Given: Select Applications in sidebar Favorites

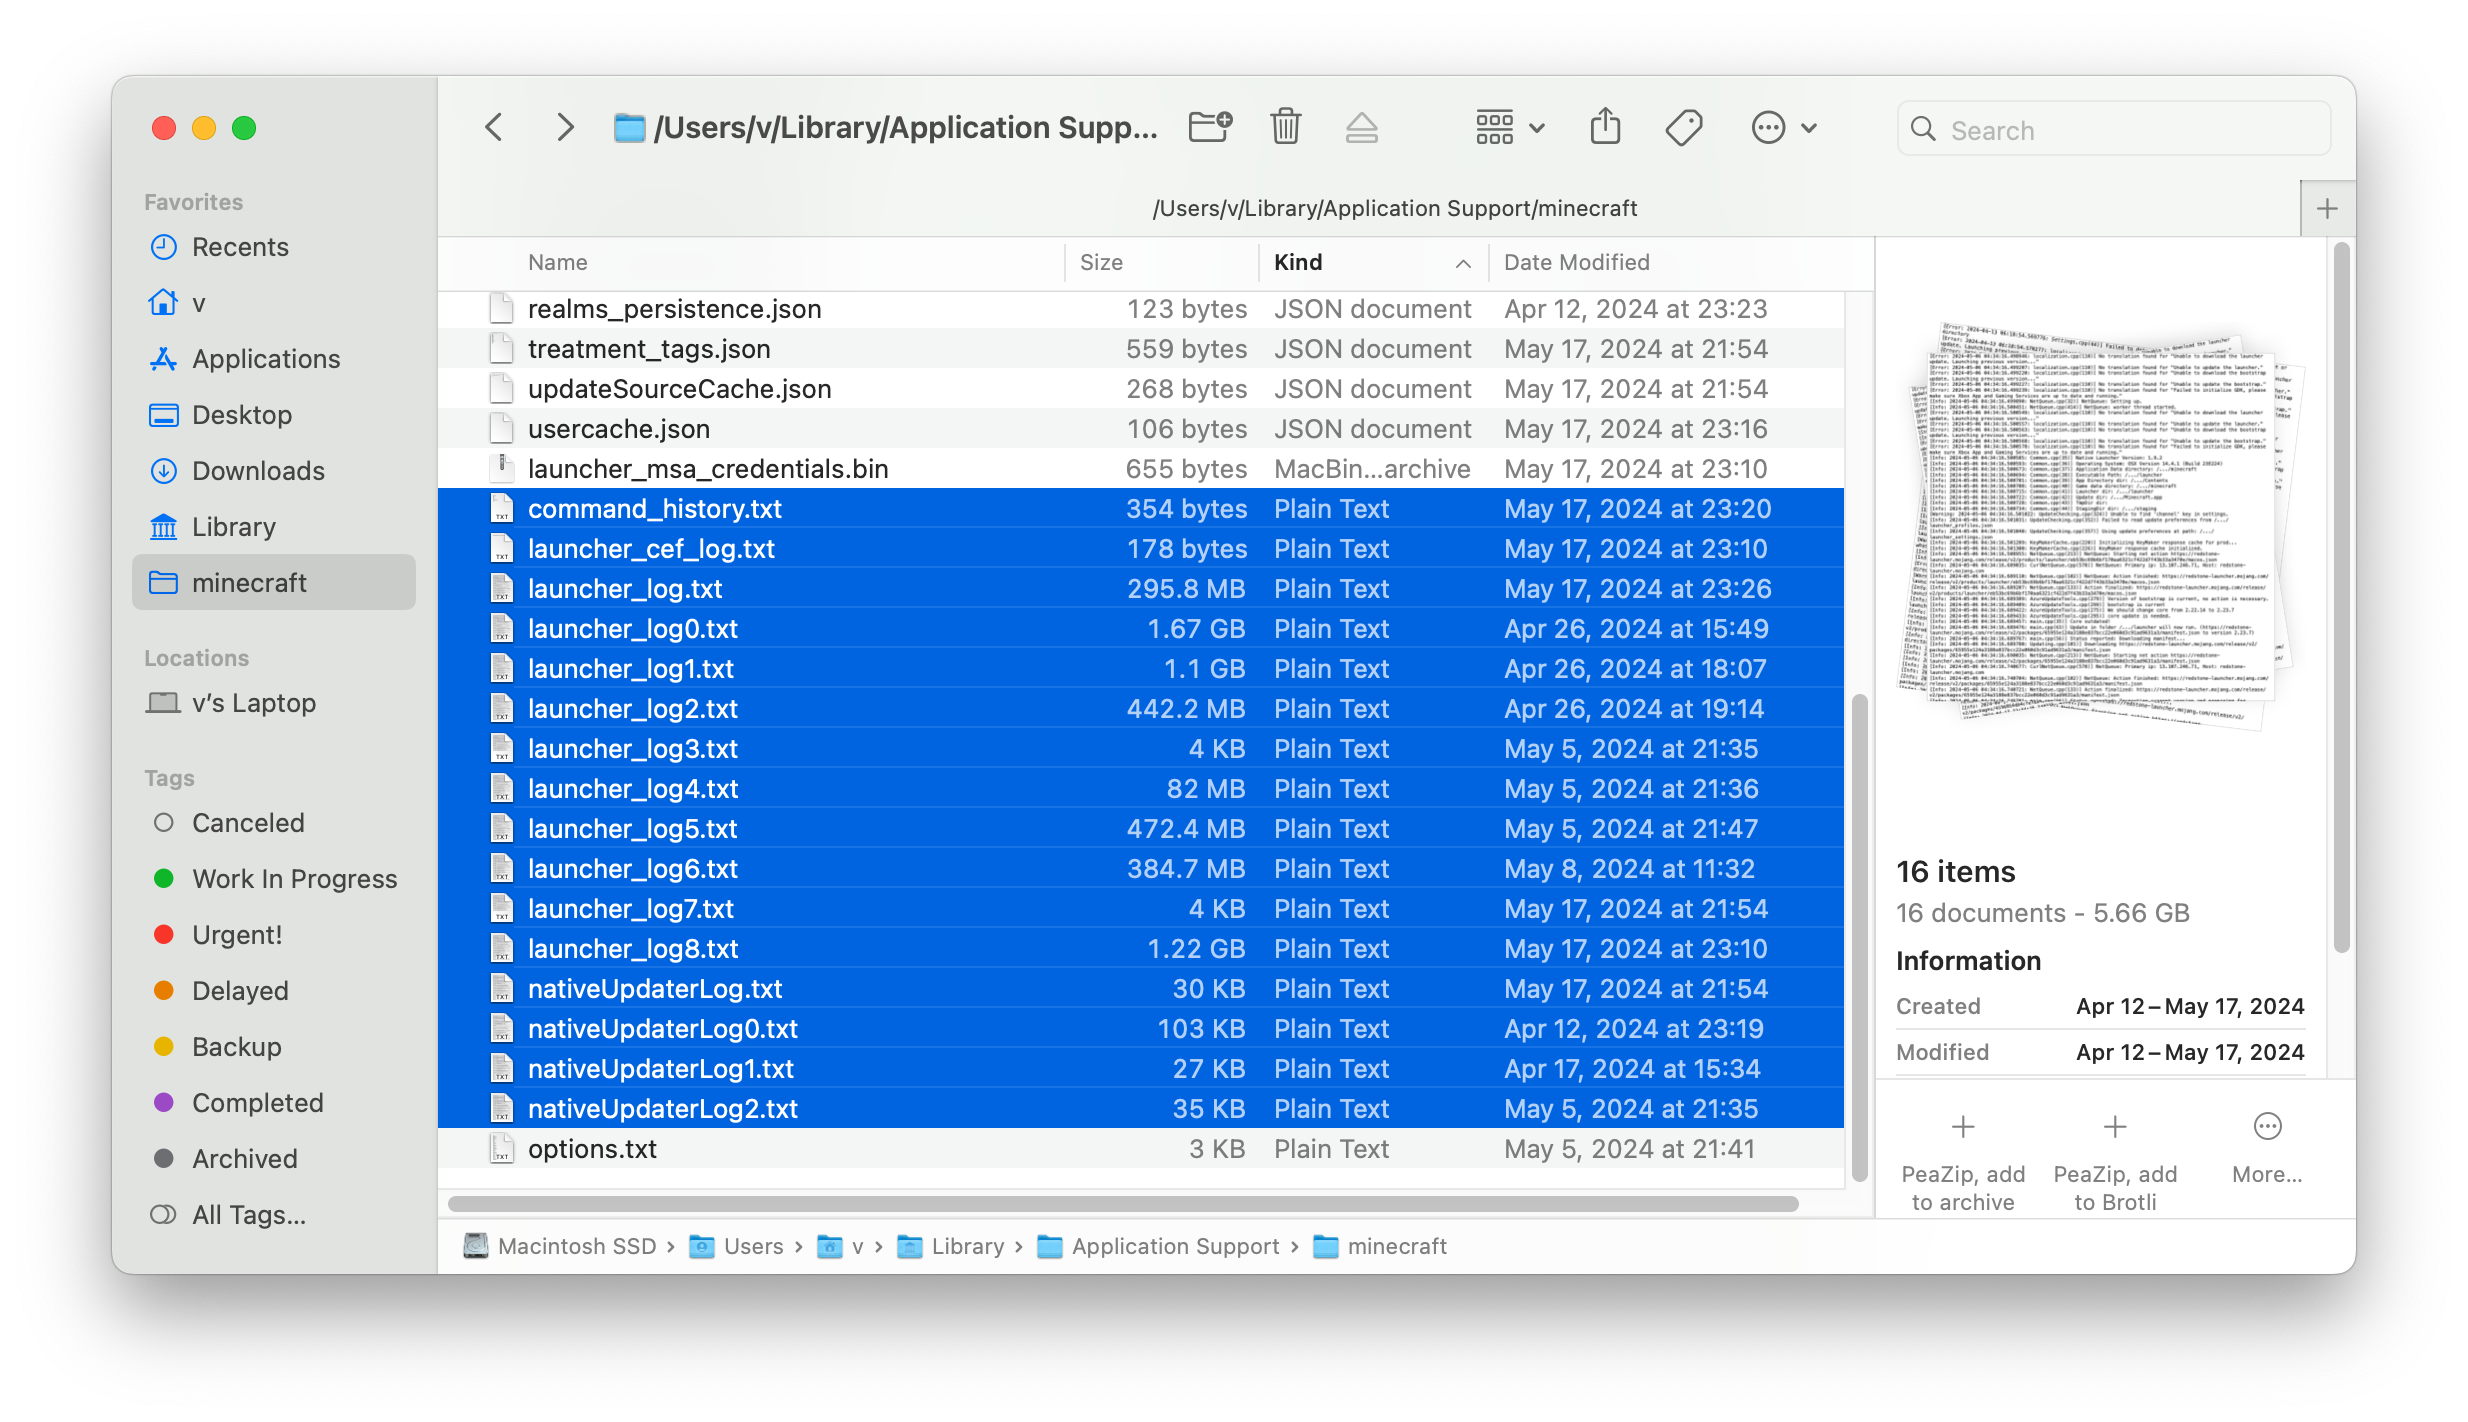Looking at the screenshot, I should 265,359.
